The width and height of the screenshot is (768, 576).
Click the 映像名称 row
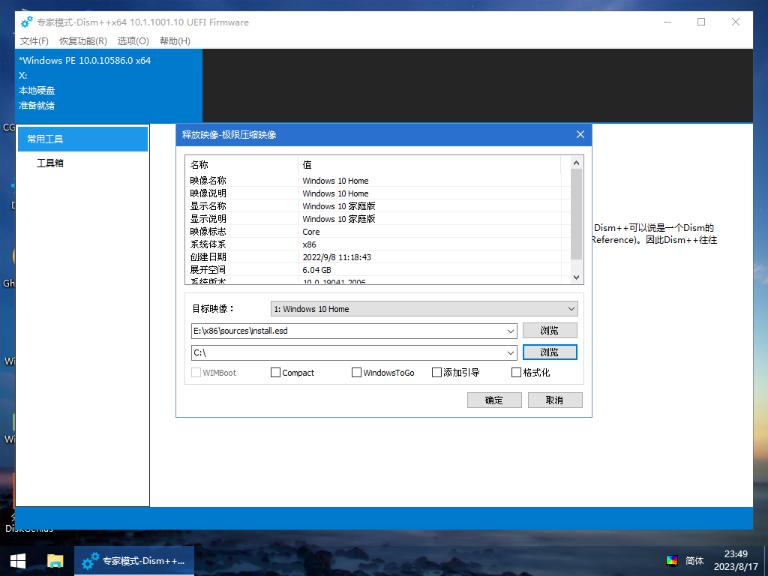tap(375, 181)
